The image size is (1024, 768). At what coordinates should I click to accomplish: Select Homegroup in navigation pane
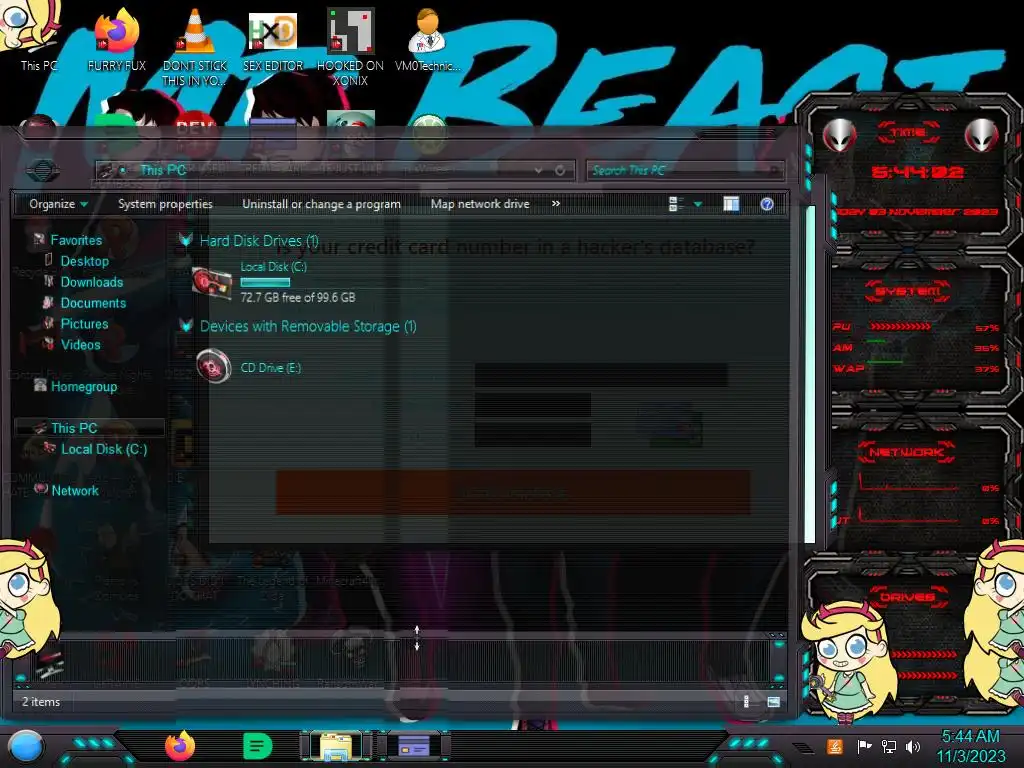tap(84, 386)
